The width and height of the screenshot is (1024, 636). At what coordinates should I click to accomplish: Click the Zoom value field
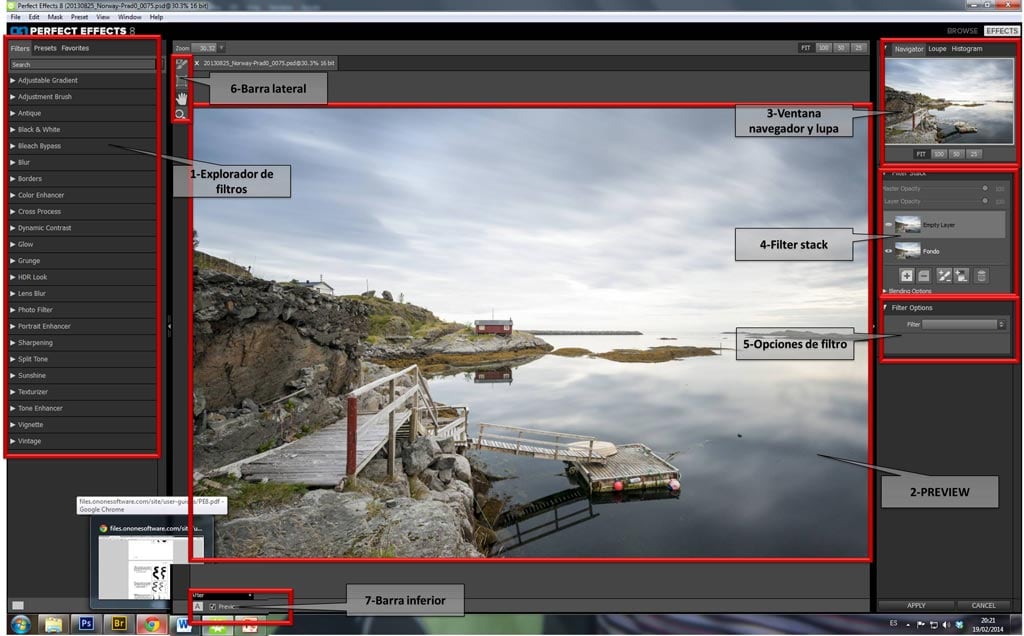click(x=206, y=48)
